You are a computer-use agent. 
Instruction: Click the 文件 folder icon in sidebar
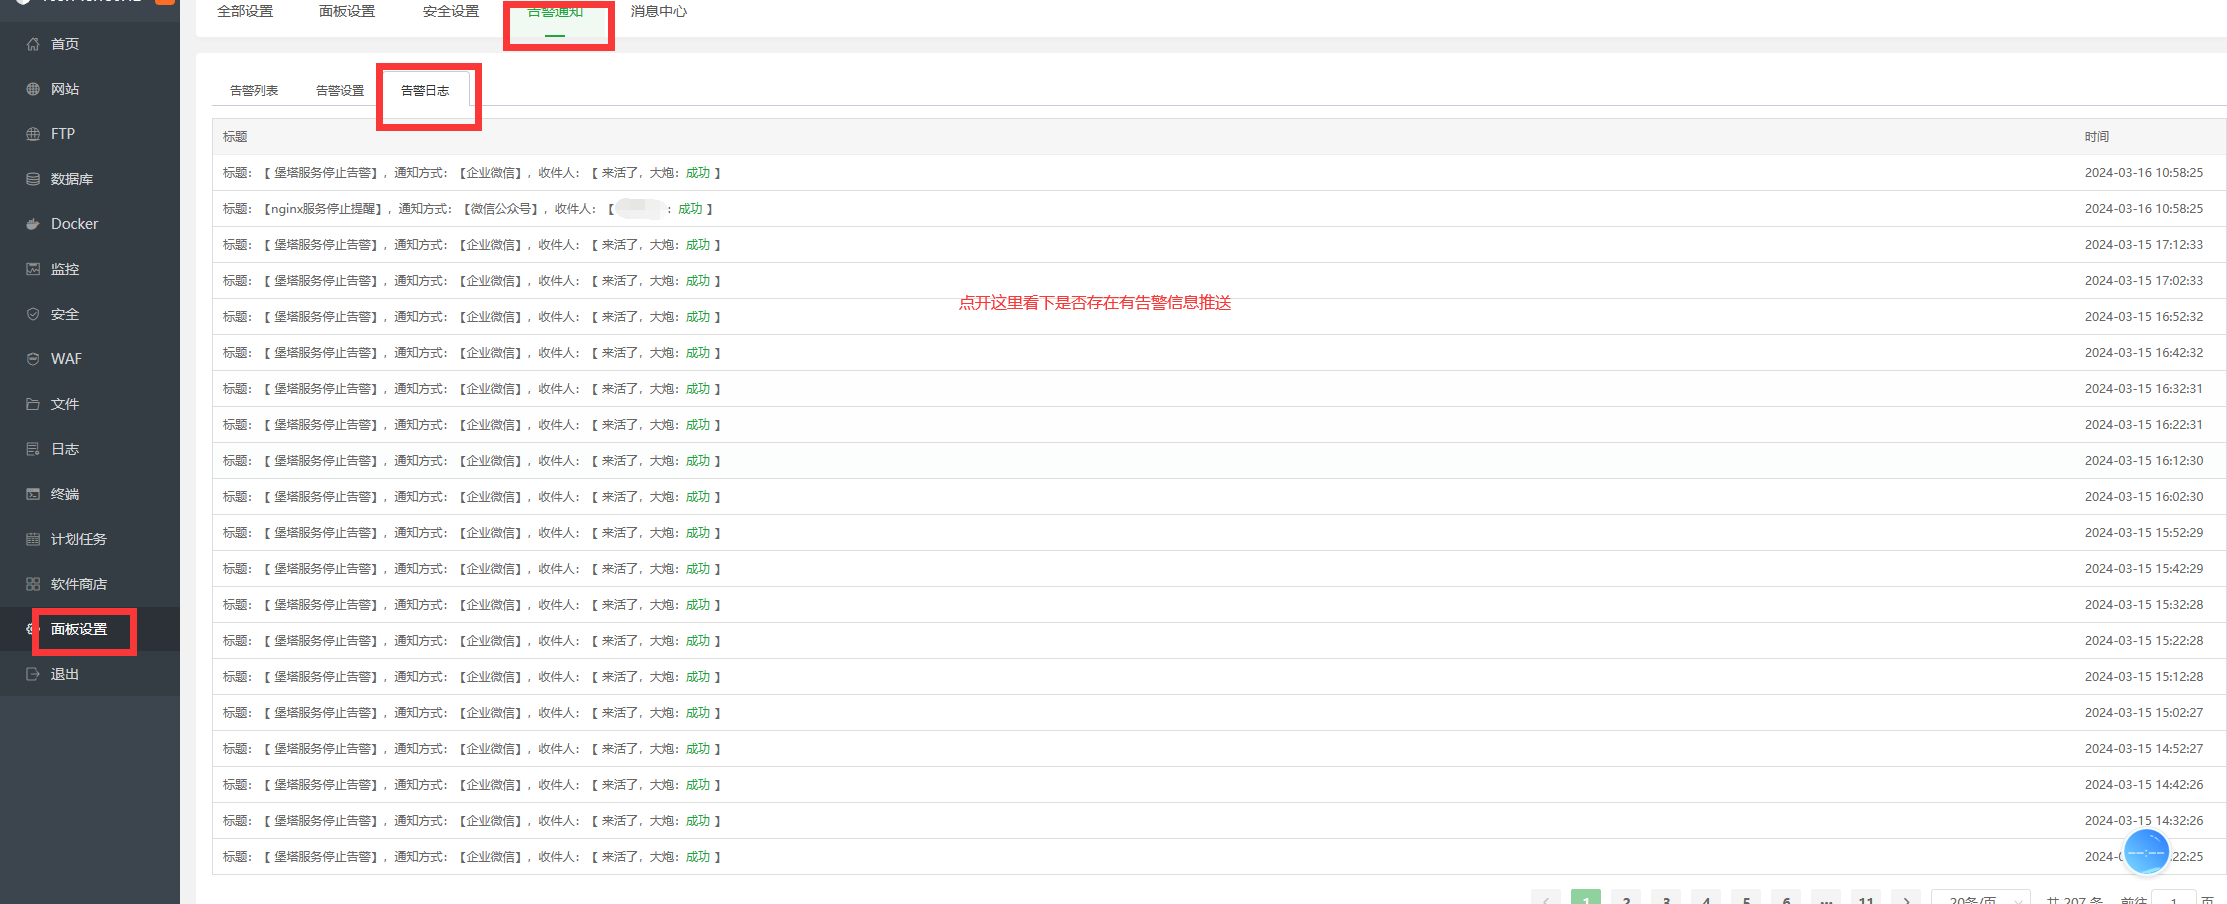33,404
